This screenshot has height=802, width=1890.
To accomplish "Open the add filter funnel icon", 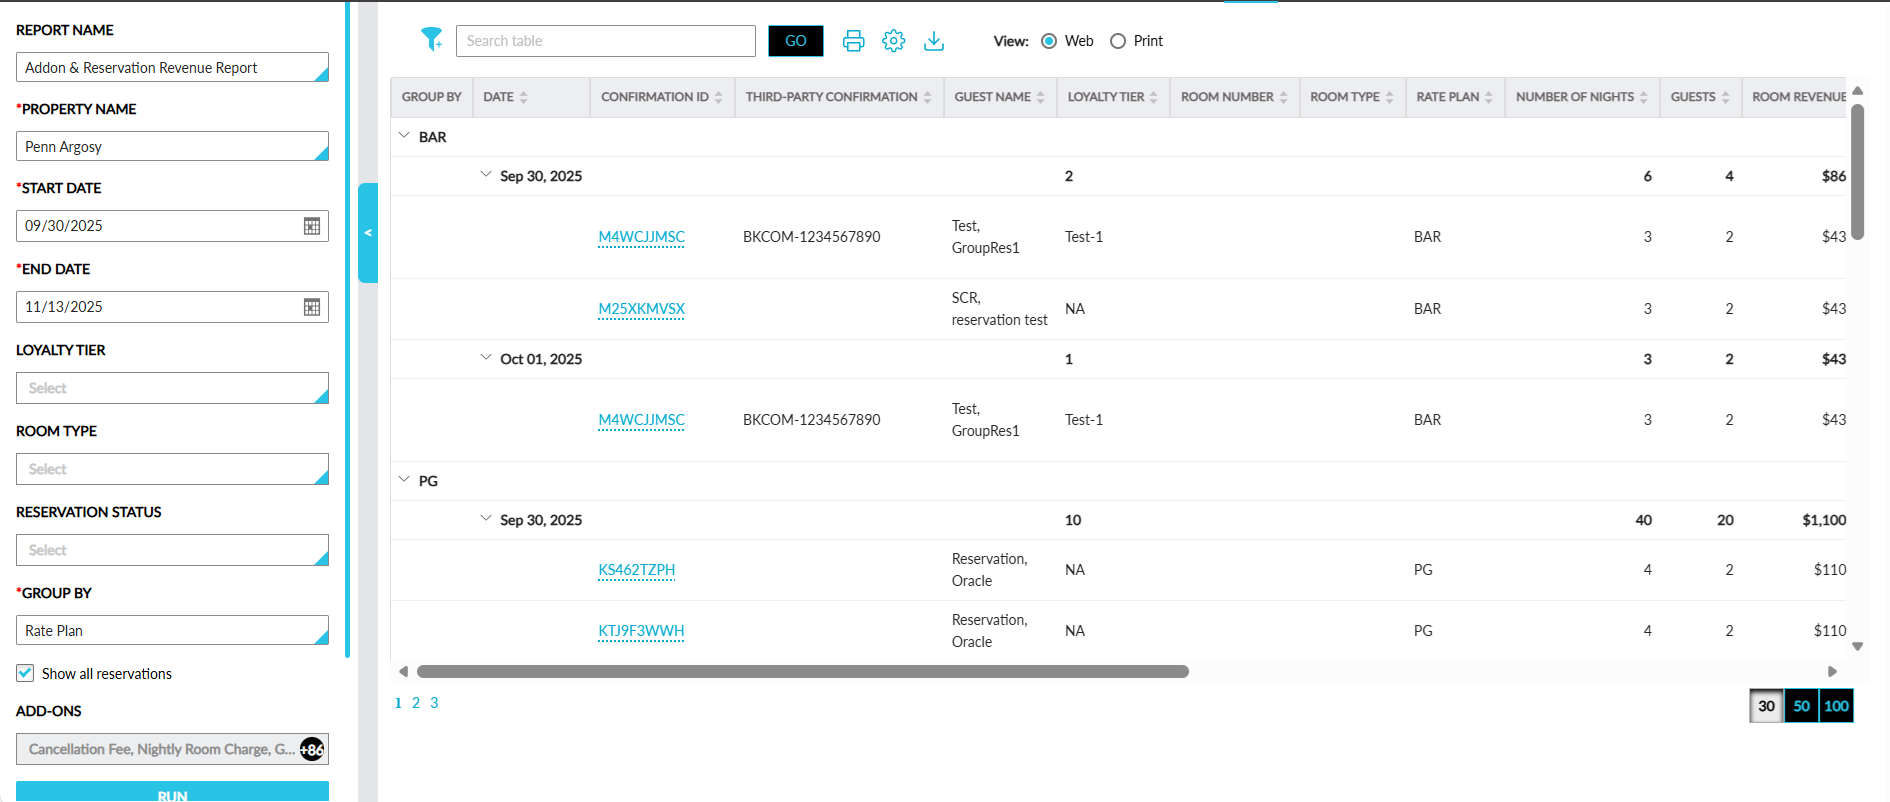I will coord(431,39).
